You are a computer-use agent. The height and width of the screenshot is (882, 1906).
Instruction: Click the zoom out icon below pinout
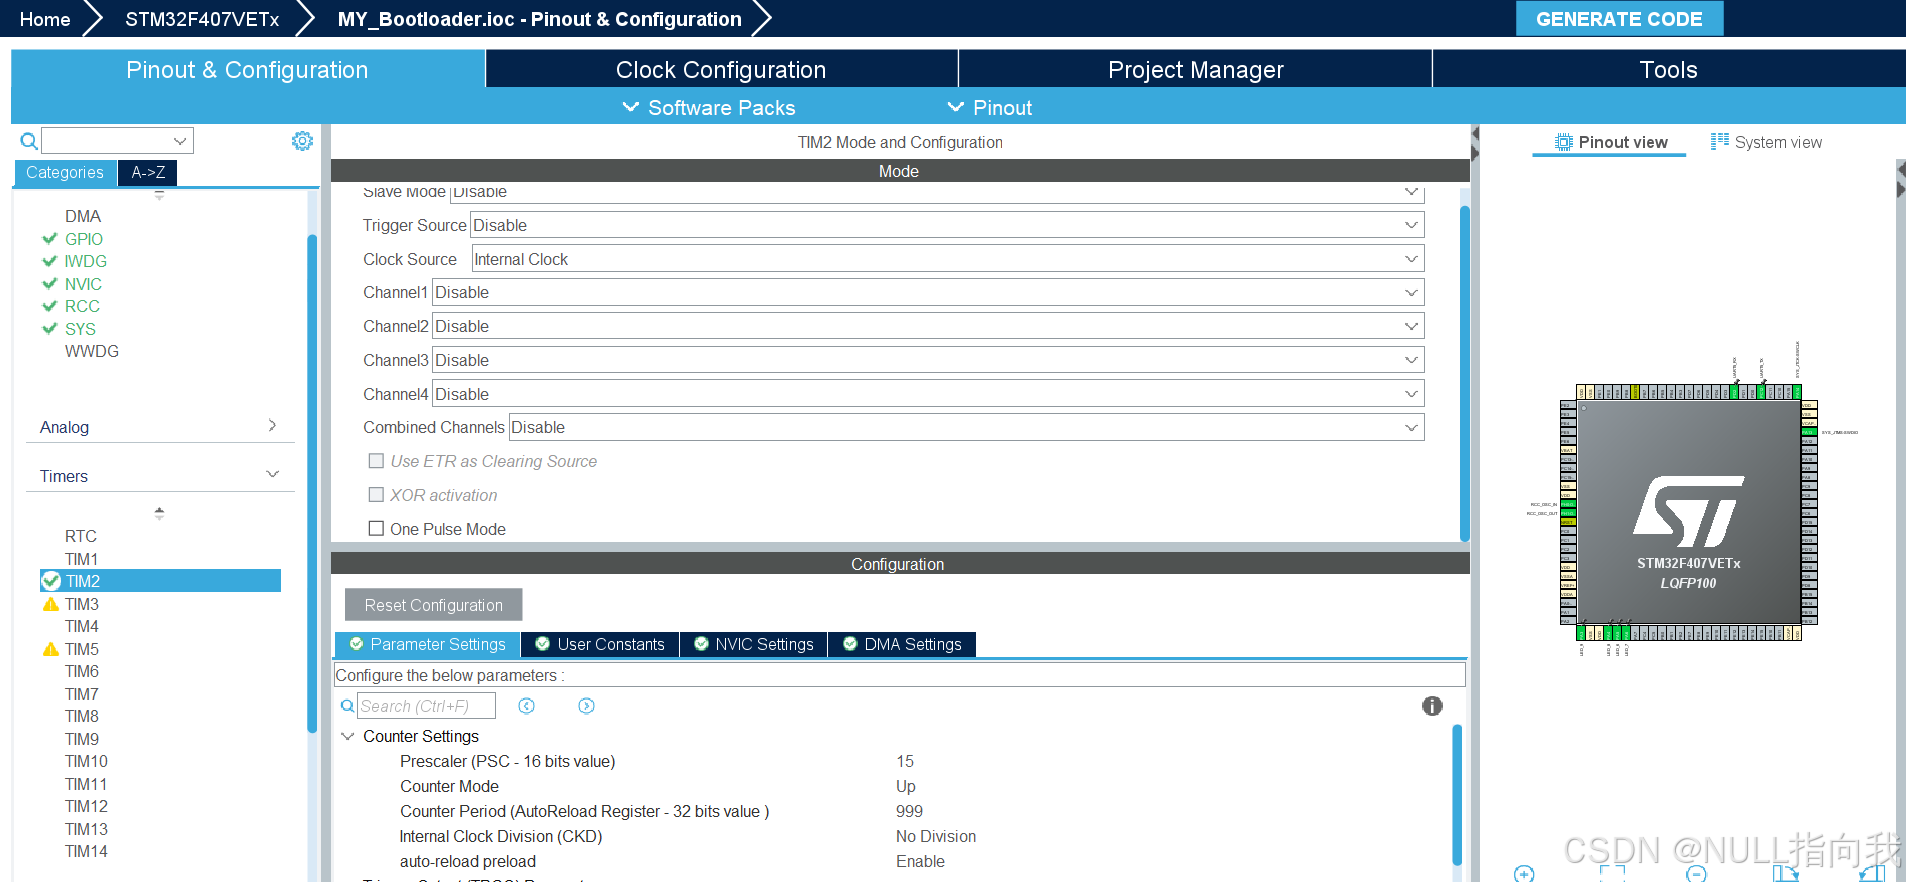click(x=1697, y=874)
